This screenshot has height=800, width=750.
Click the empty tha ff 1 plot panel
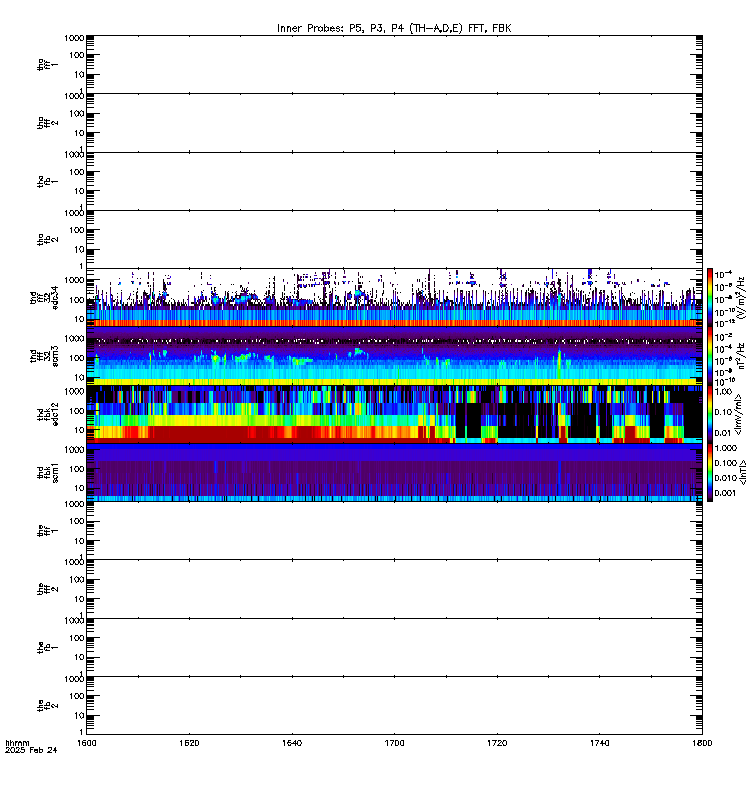(x=394, y=64)
